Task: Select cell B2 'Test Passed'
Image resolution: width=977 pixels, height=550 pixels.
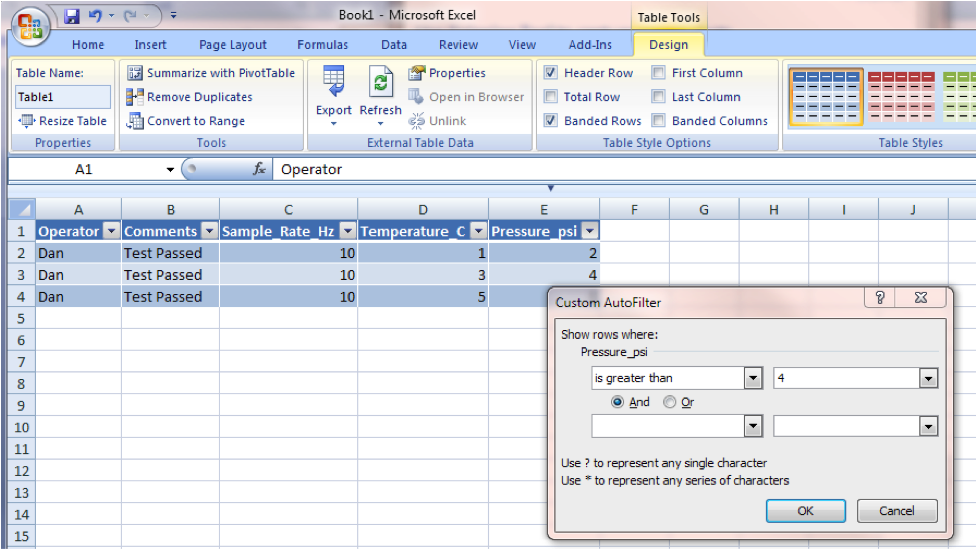Action: click(170, 253)
